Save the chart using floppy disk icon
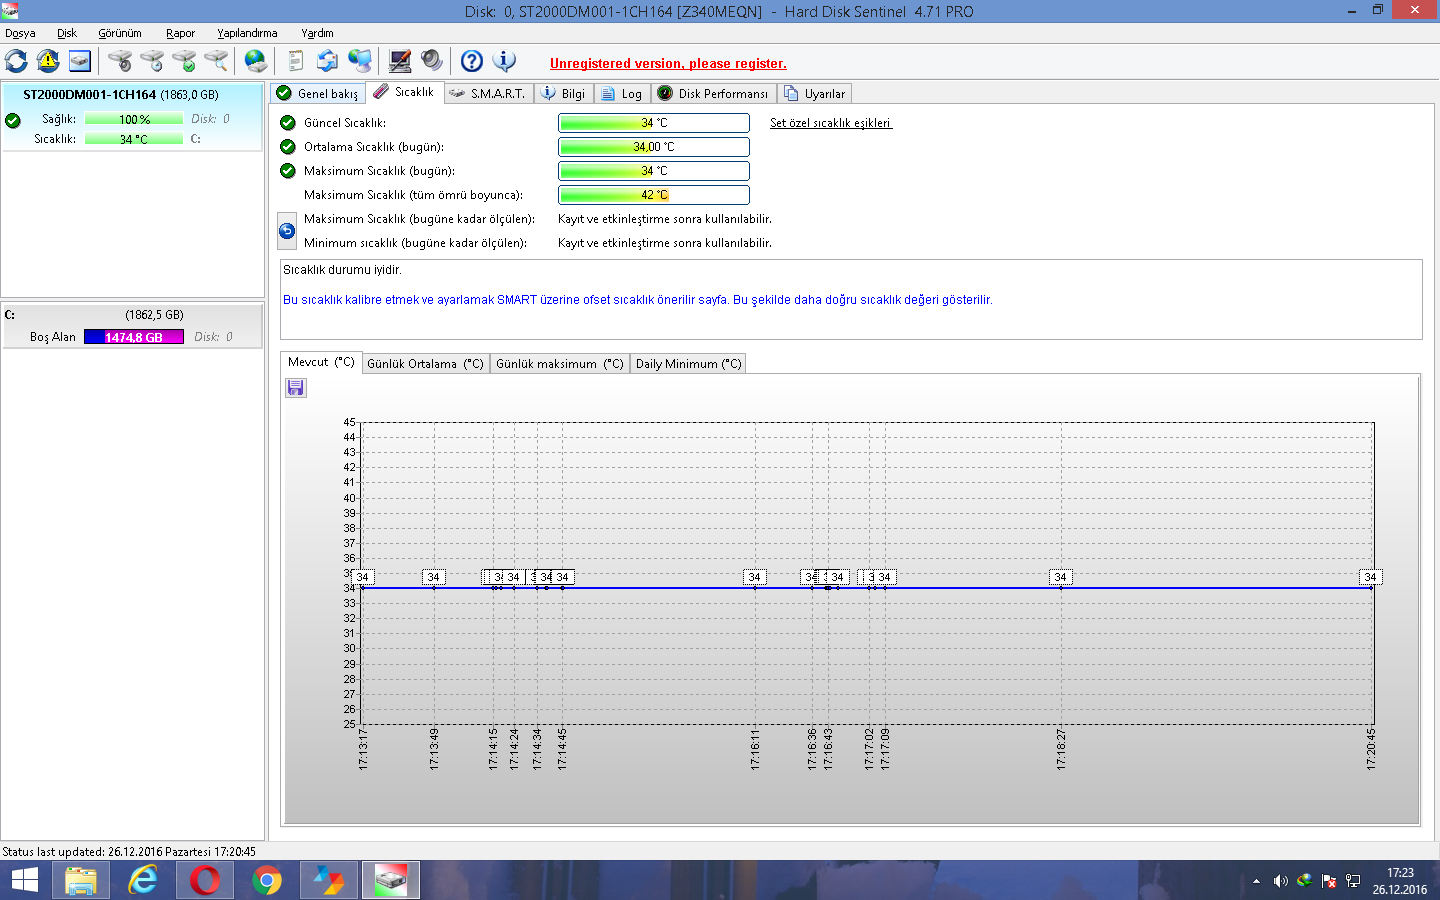 coord(296,388)
